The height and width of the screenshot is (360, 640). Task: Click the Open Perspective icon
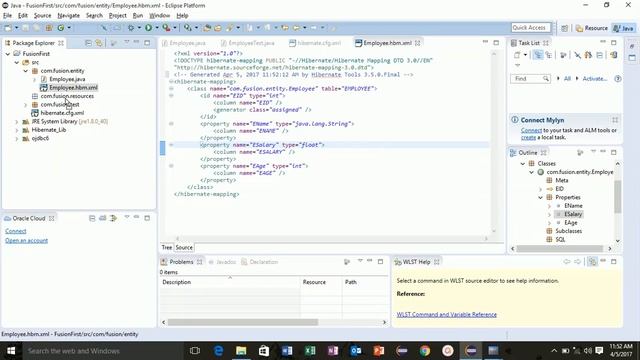click(564, 28)
